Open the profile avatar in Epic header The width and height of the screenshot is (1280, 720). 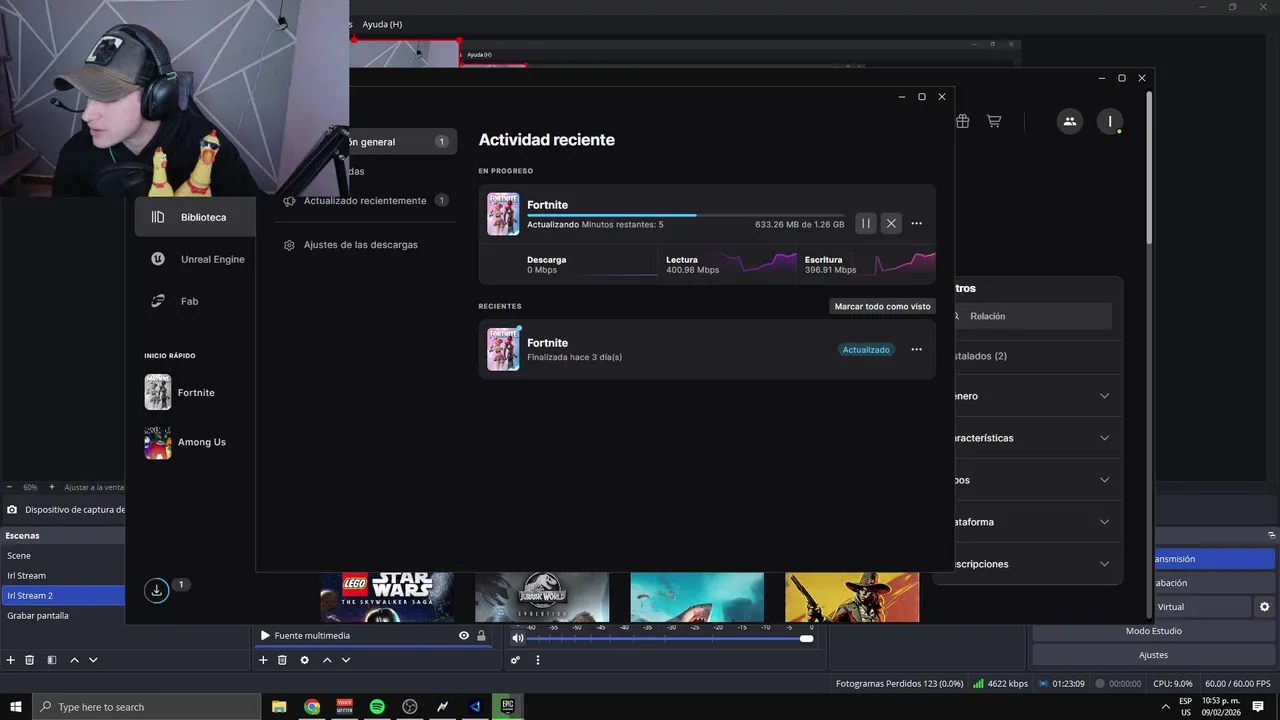[x=1109, y=121]
